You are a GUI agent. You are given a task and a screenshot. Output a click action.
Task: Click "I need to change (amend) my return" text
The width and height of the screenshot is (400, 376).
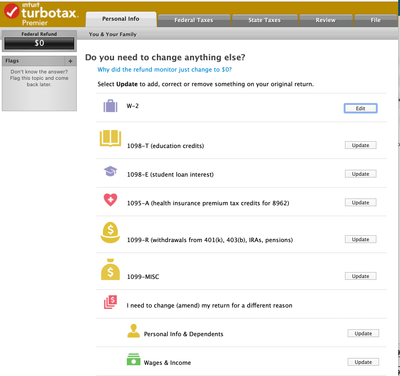209,306
